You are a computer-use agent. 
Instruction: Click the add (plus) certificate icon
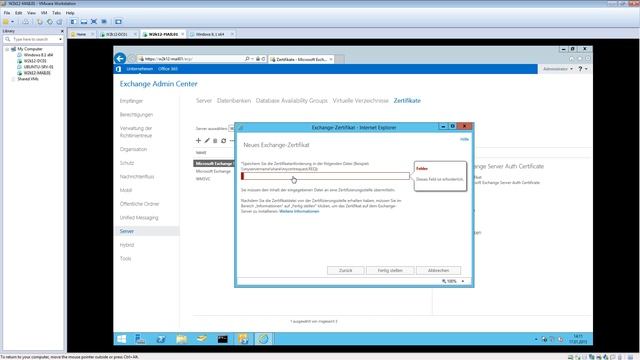198,140
